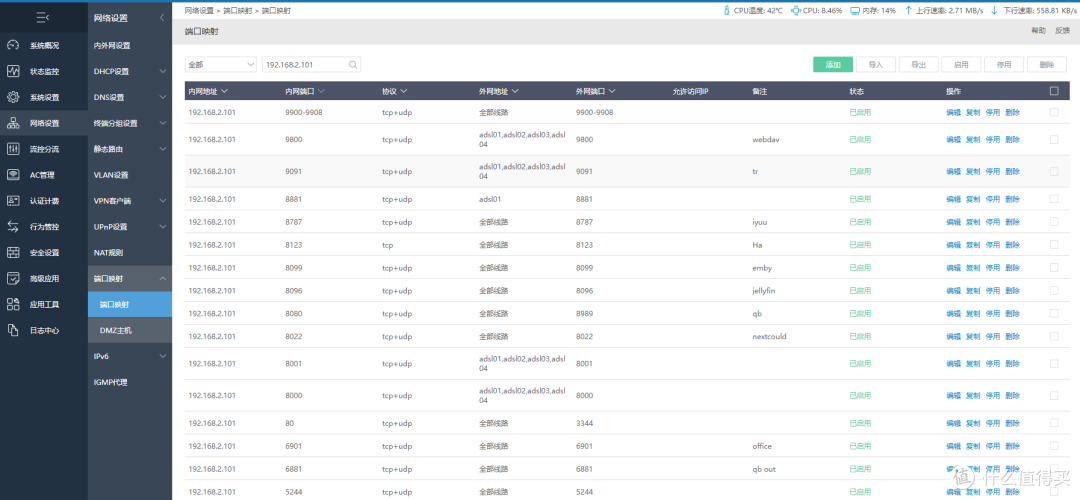Select 网络设置 network icon
Image resolution: width=1080 pixels, height=500 pixels.
[x=13, y=123]
